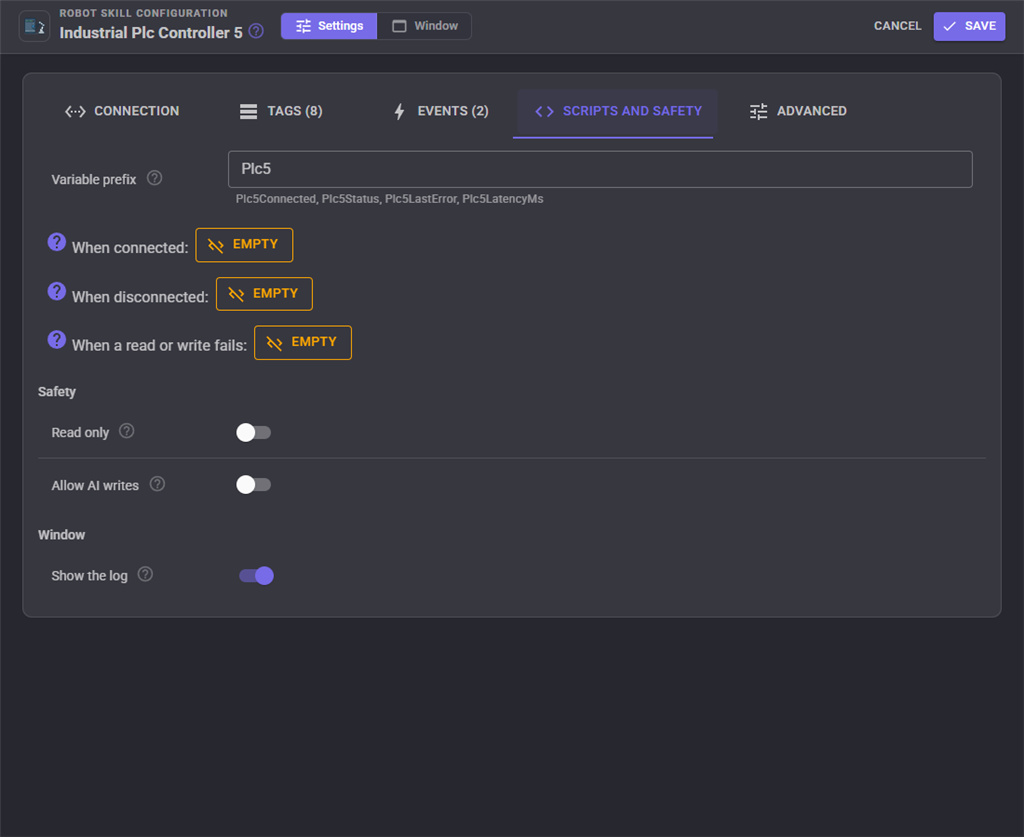Click the help icon beside Show the log

pyautogui.click(x=145, y=574)
